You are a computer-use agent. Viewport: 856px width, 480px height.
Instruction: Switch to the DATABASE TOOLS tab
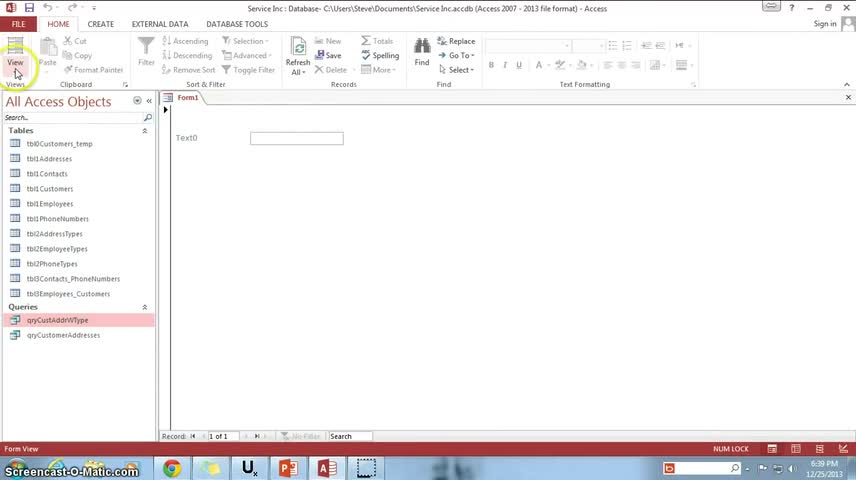237,24
